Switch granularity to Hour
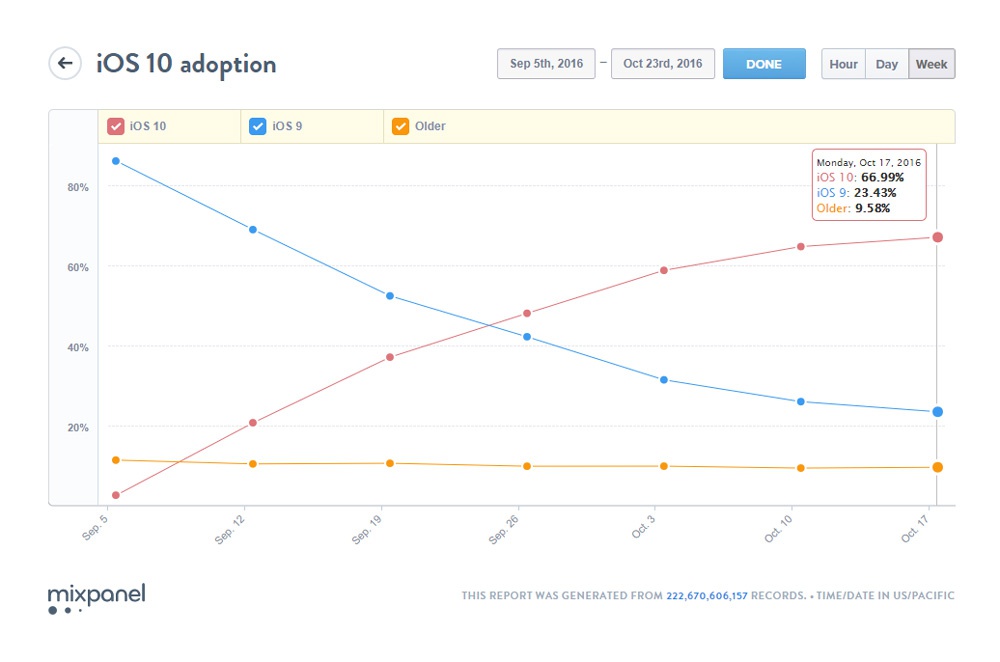Screen dimensions: 1000x662 [843, 64]
